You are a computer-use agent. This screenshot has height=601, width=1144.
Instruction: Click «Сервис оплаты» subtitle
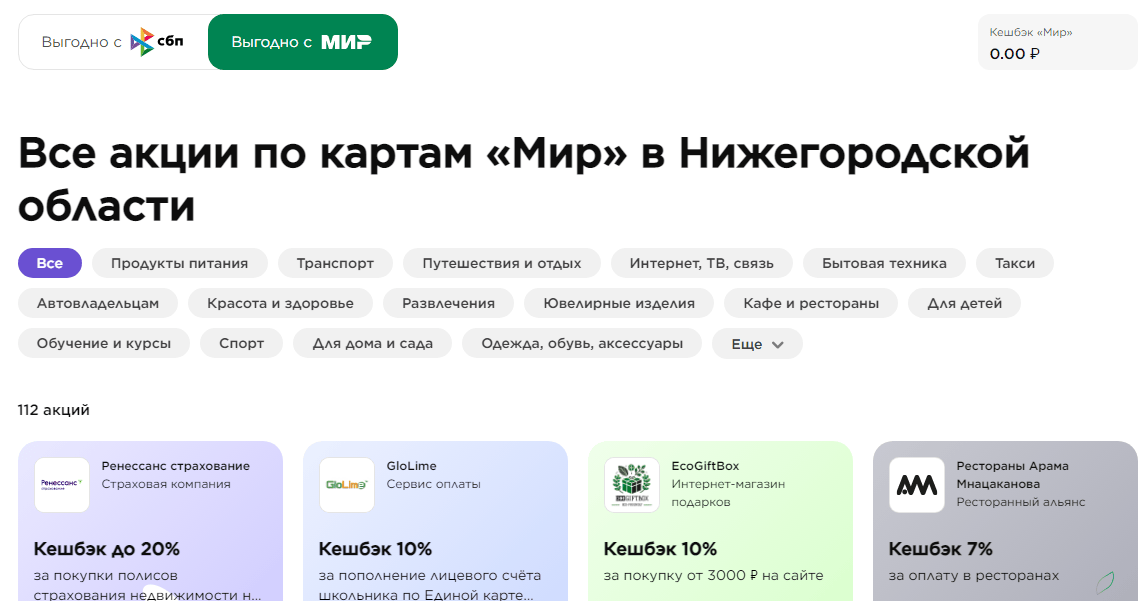click(x=433, y=484)
